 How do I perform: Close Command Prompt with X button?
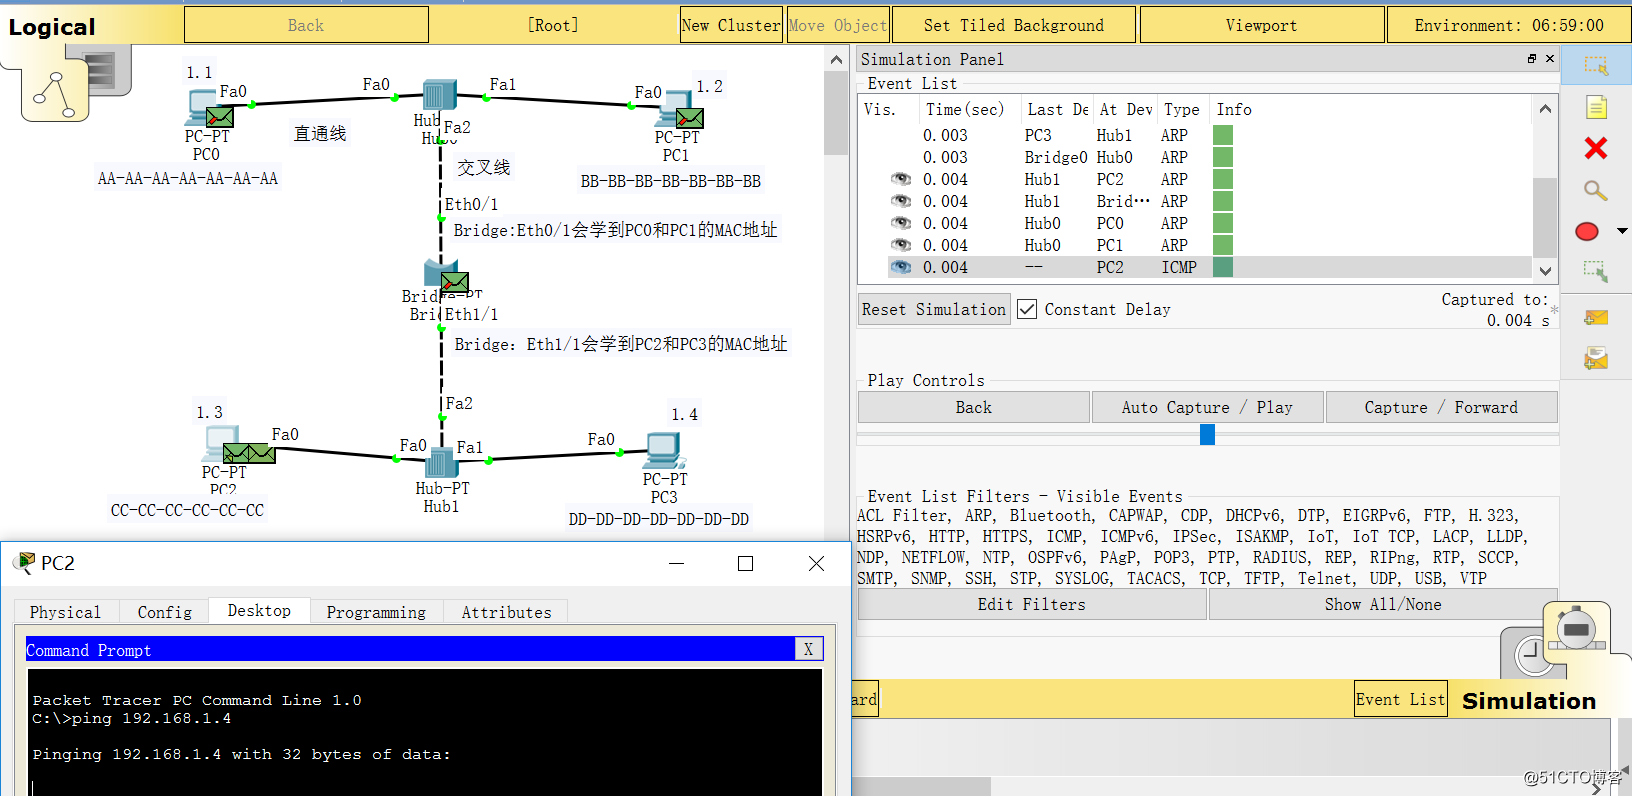point(808,649)
